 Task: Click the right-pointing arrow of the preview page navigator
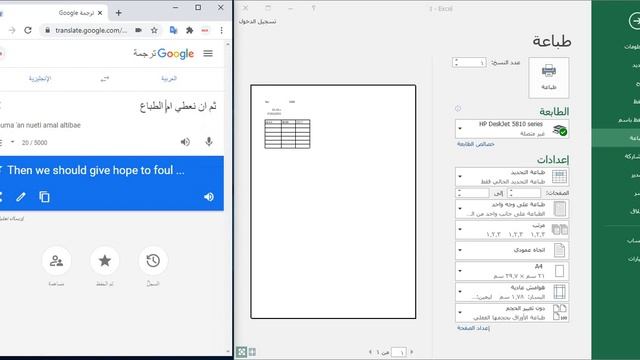(411, 352)
